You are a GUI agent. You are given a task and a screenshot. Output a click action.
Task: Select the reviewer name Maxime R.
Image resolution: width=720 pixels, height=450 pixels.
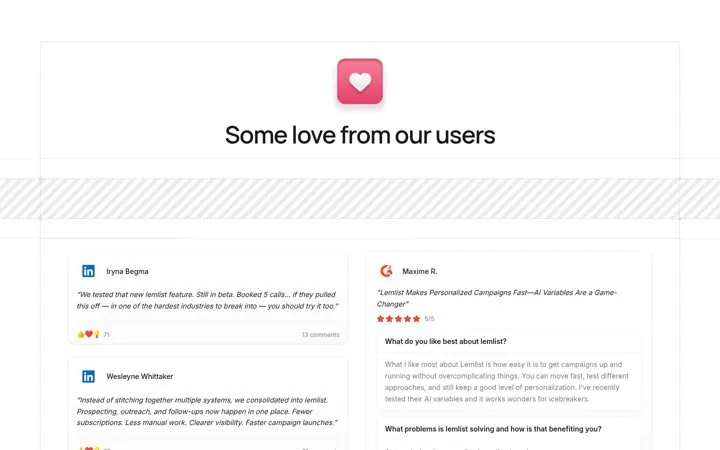pos(420,271)
